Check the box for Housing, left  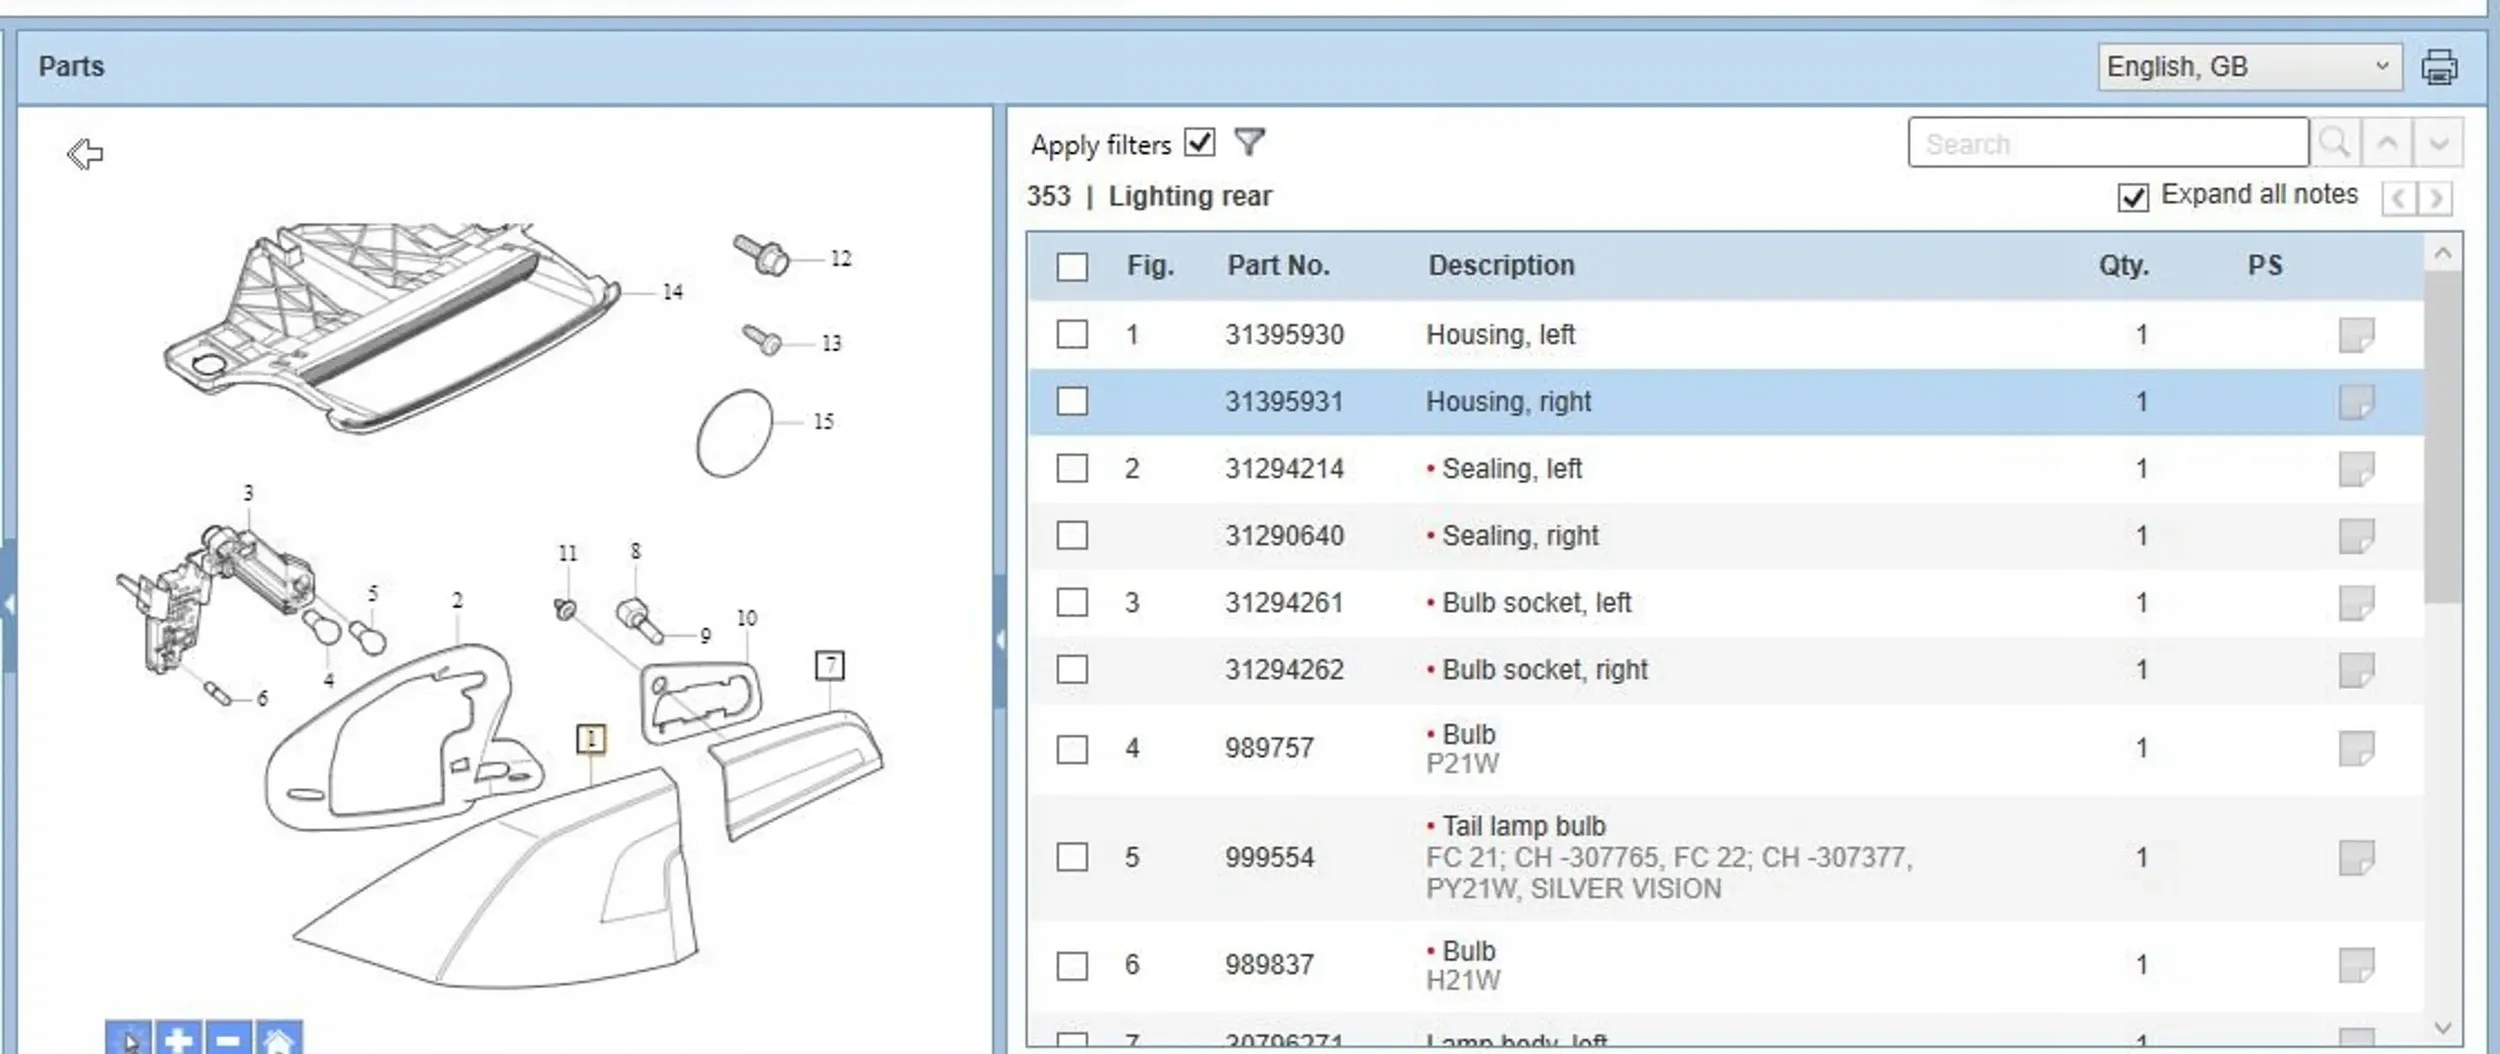[1072, 334]
